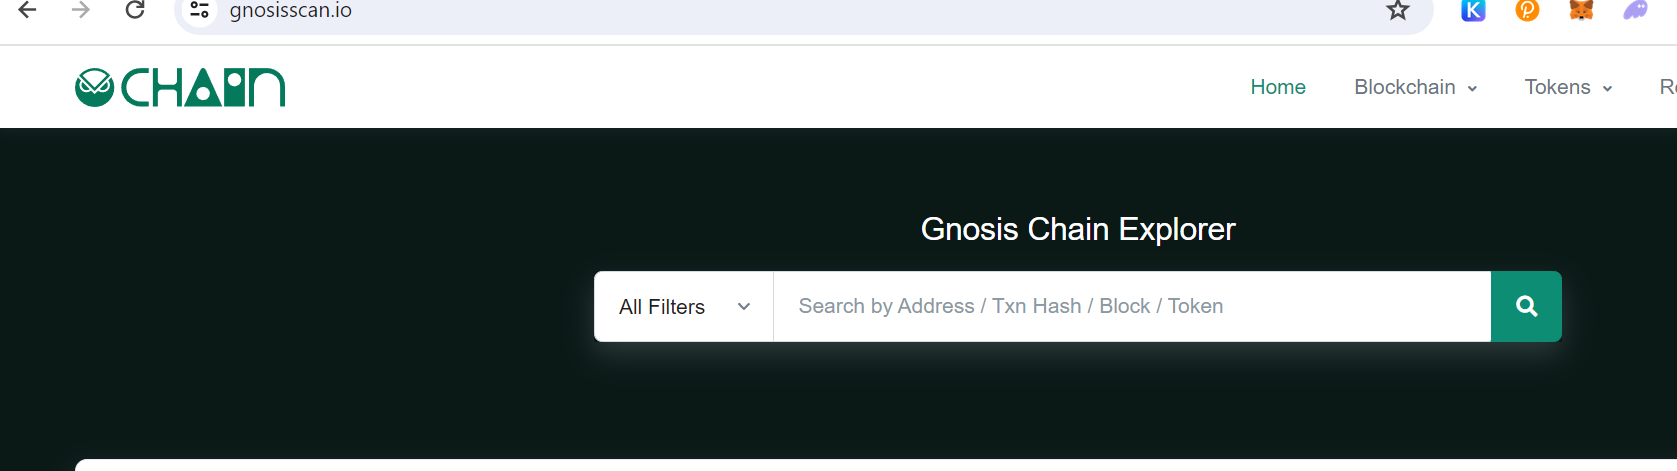Reload the gnosisscan.io page
The image size is (1677, 471).
(135, 10)
